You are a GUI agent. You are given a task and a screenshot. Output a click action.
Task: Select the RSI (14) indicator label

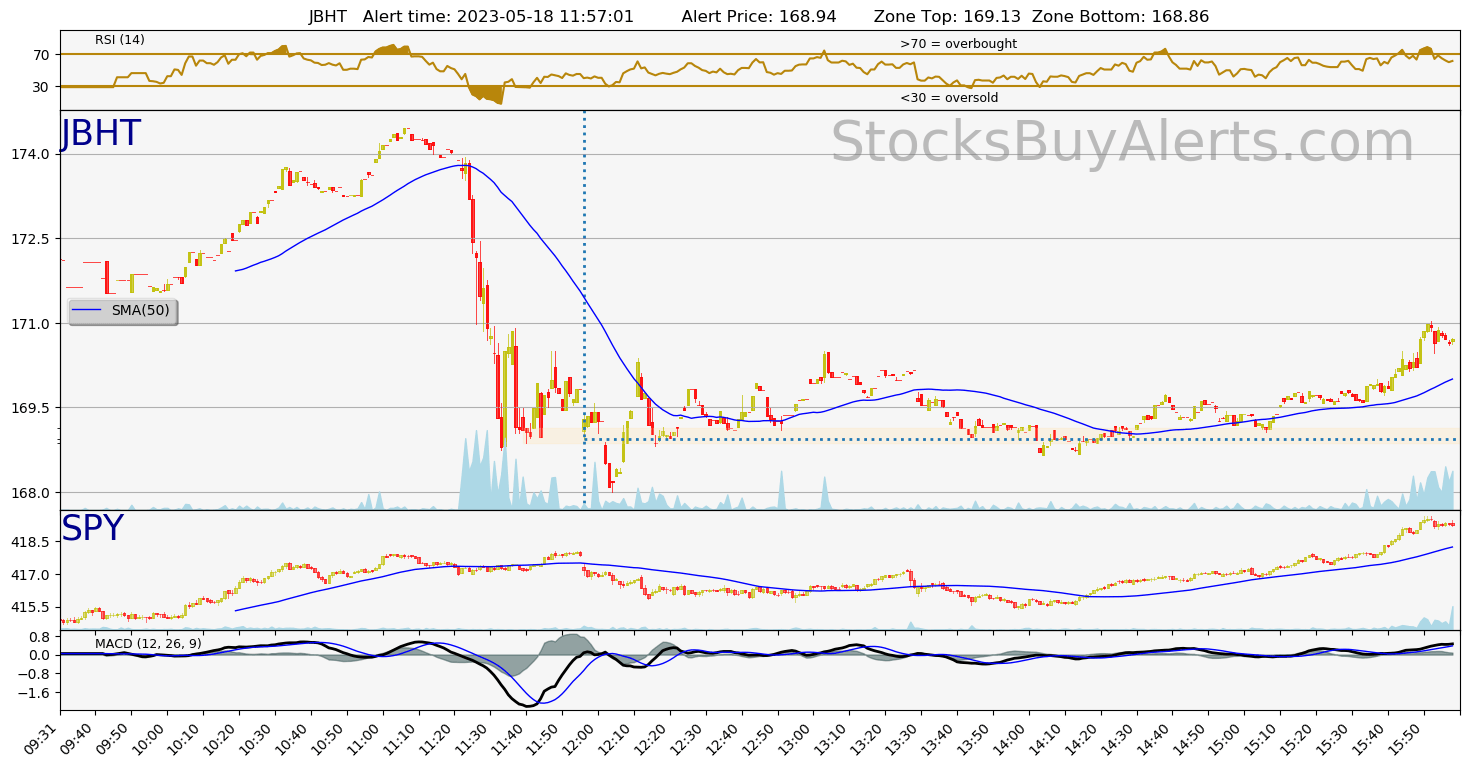tap(120, 40)
